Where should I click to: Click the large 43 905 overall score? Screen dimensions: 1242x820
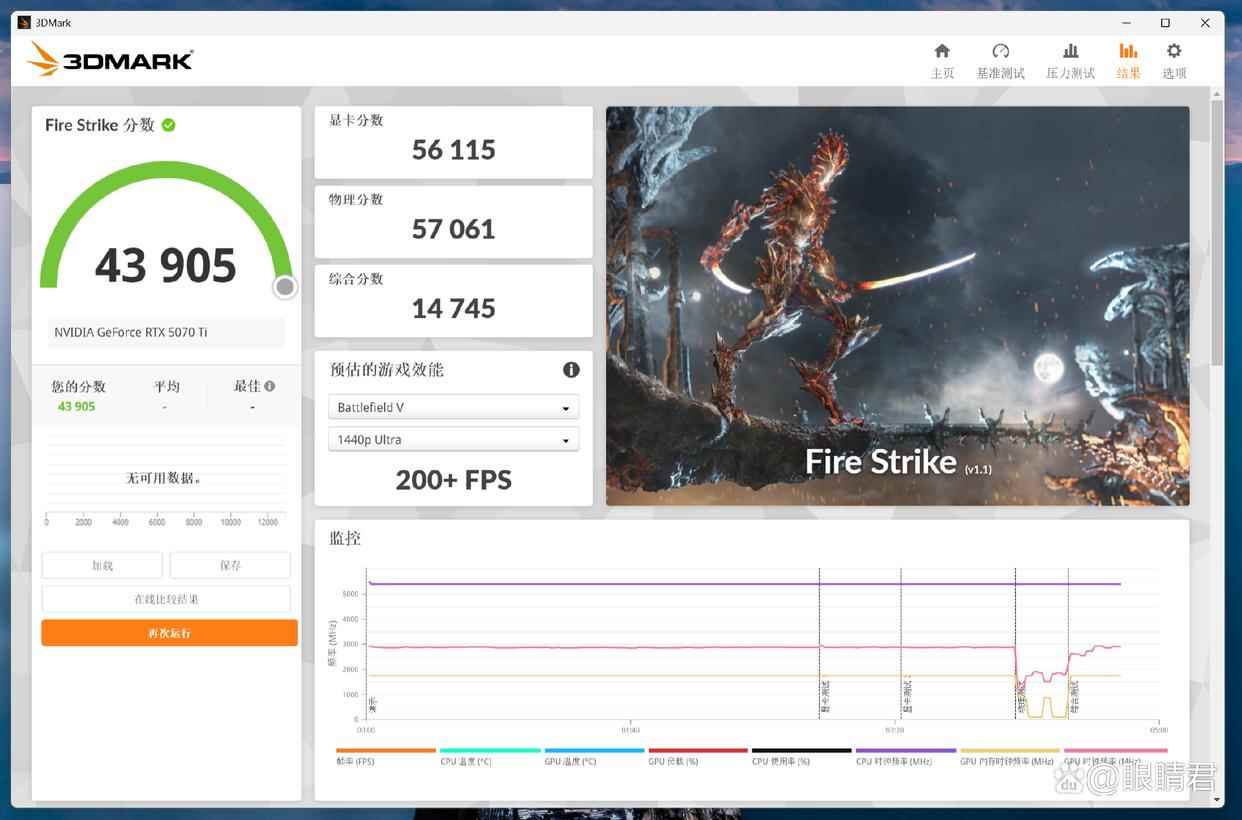click(x=166, y=265)
